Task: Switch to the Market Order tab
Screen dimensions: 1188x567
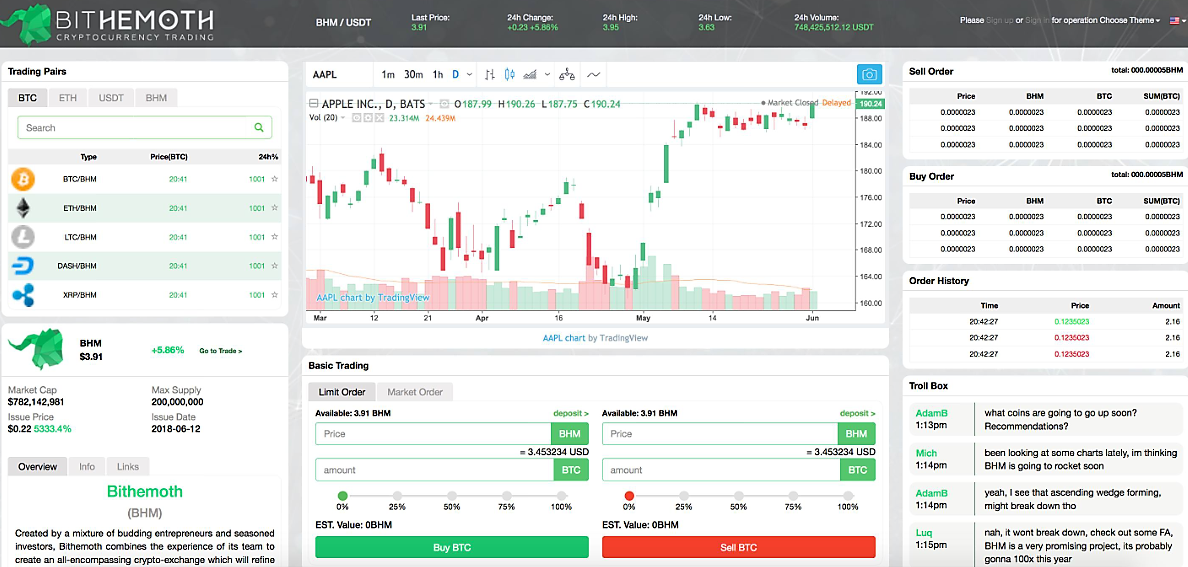Action: click(x=415, y=392)
